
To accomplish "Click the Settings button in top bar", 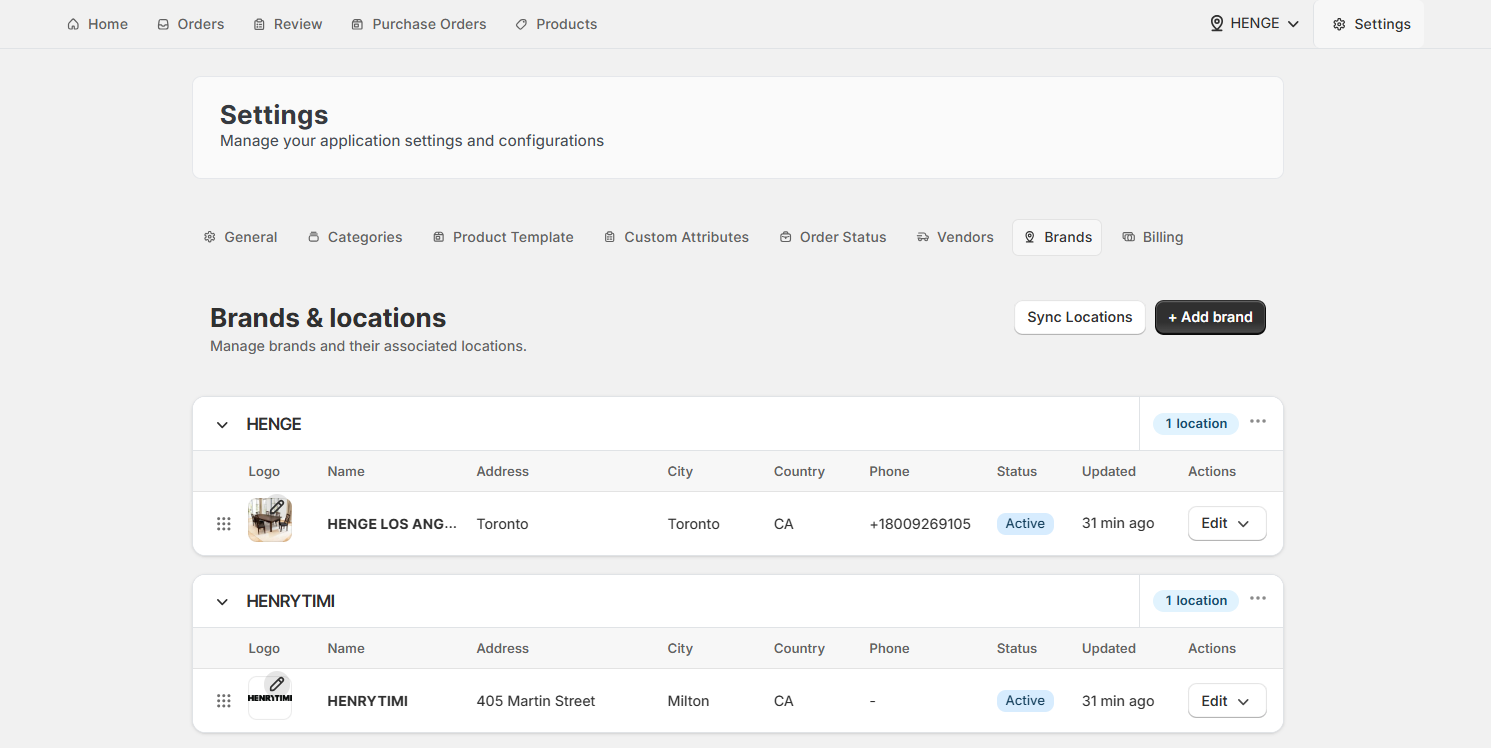I will 1370,24.
